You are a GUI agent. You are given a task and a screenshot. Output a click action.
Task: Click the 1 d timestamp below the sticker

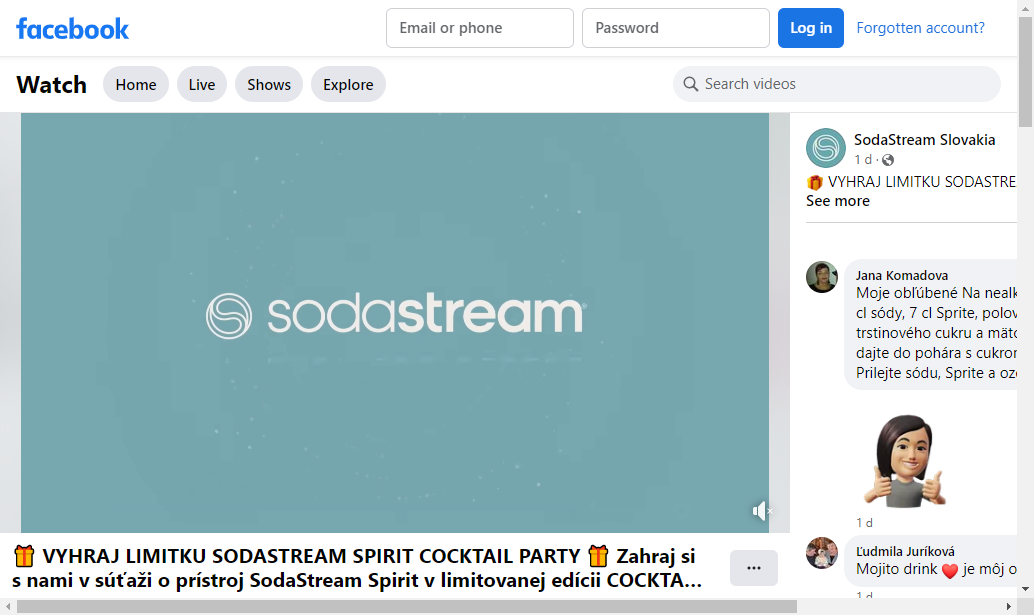(x=865, y=523)
